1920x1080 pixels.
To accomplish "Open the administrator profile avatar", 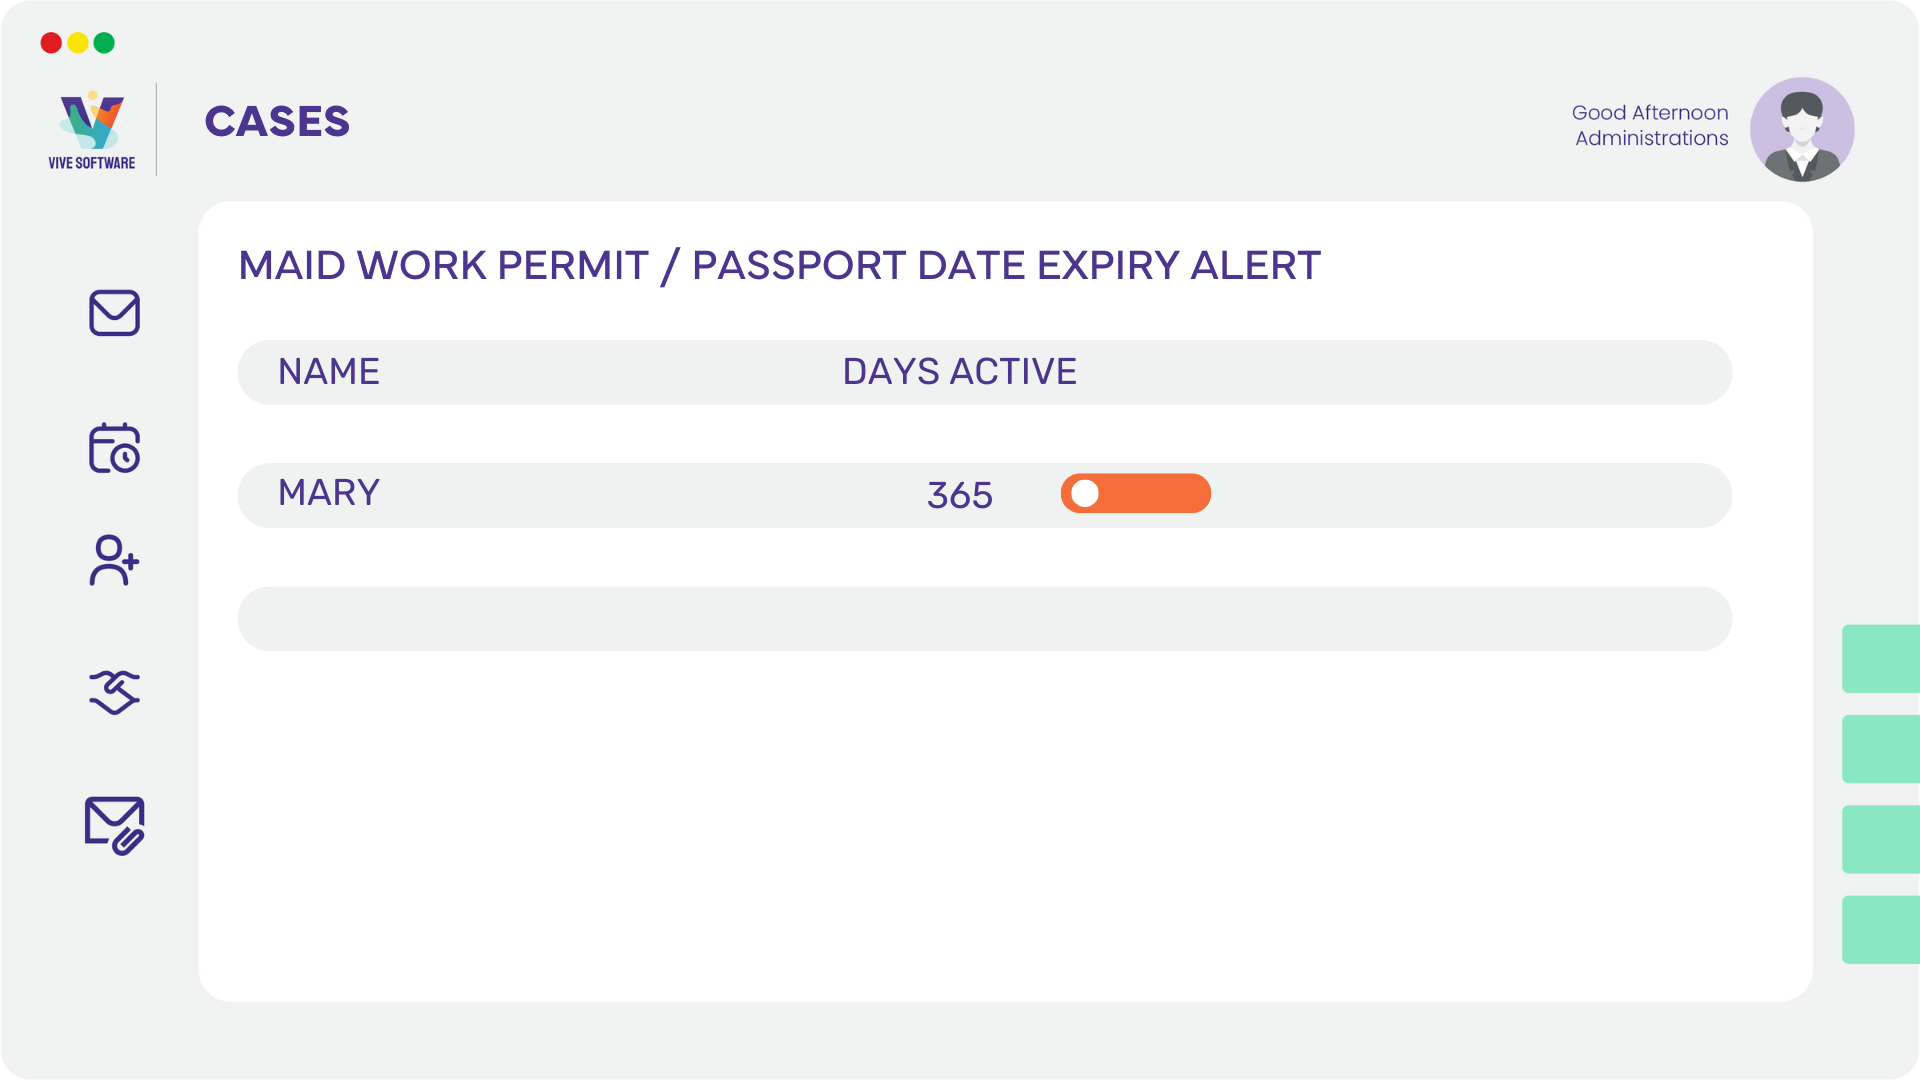I will (1802, 129).
